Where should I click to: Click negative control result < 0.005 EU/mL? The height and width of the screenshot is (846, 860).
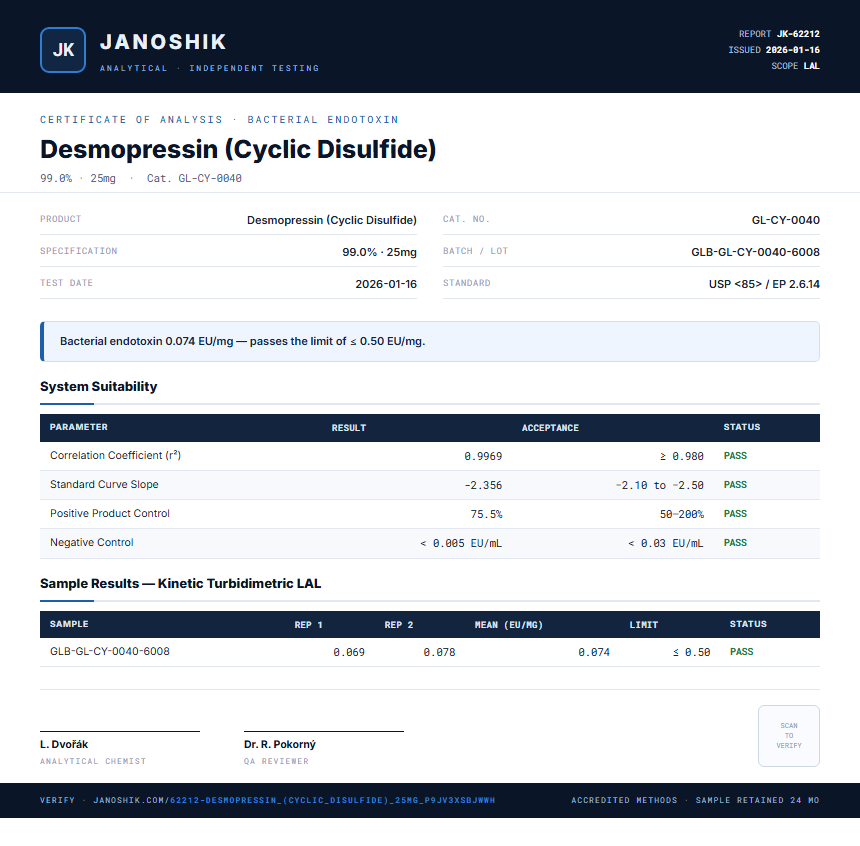click(461, 543)
